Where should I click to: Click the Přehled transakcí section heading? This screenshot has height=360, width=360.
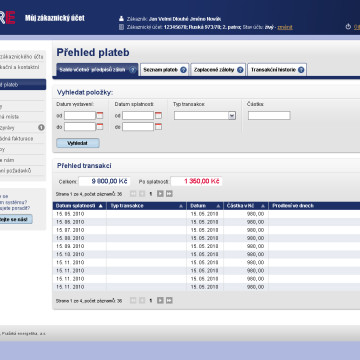[x=84, y=166]
